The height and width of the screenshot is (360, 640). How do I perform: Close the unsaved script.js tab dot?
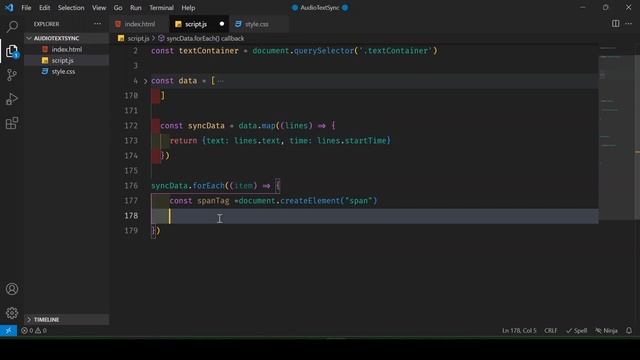[x=222, y=24]
